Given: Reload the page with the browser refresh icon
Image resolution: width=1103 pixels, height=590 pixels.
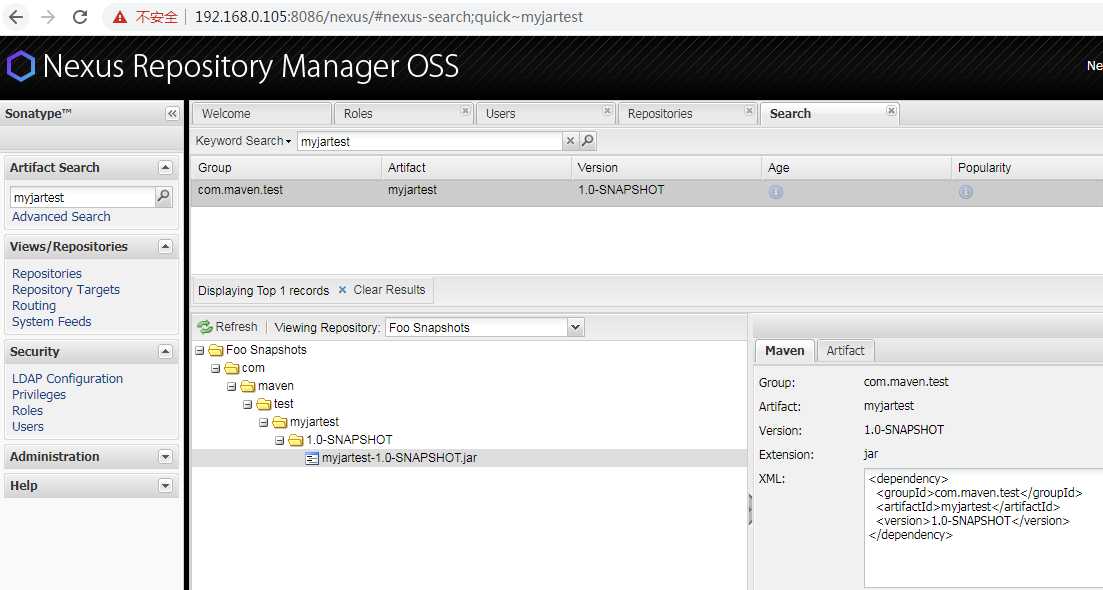Looking at the screenshot, I should (80, 17).
